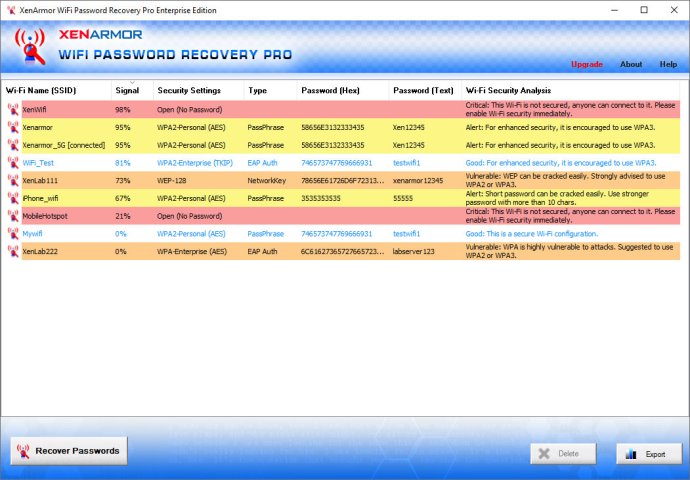Image resolution: width=690 pixels, height=480 pixels.
Task: Click the Wi-Fi icon beside iPhone_wifi
Action: click(x=13, y=198)
